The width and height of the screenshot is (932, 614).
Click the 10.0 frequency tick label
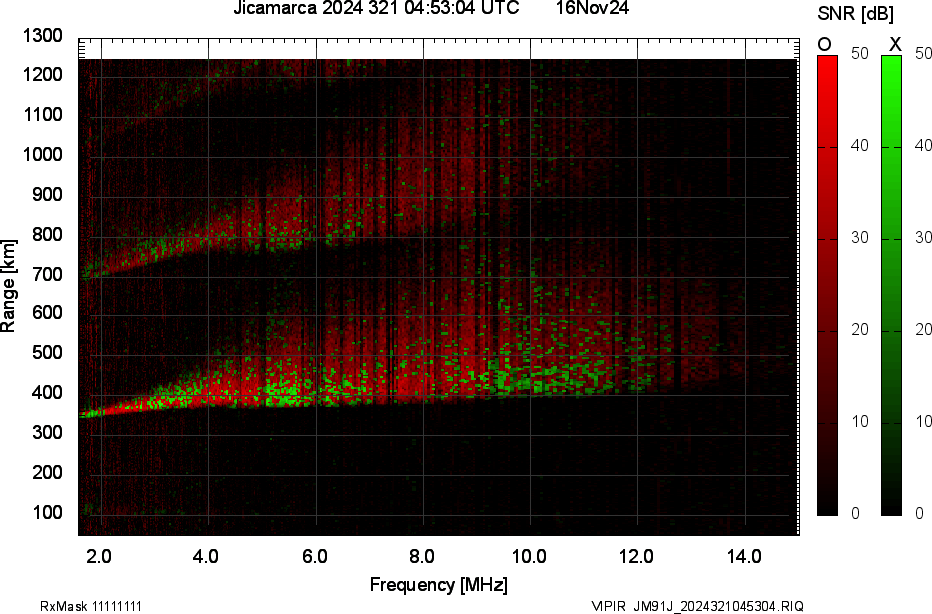click(x=529, y=557)
